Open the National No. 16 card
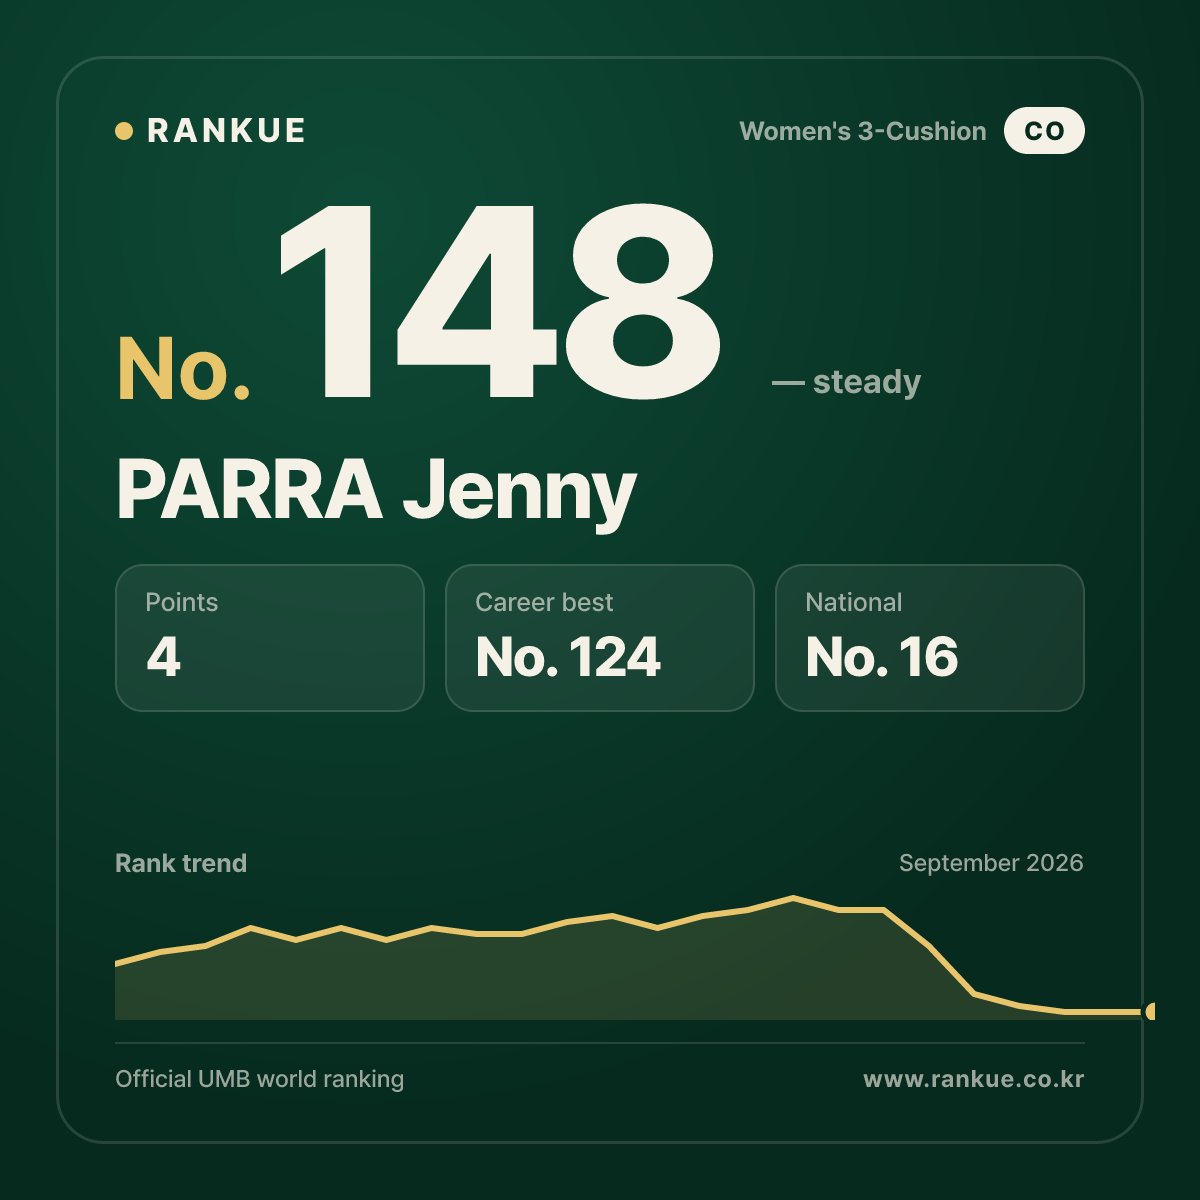1200x1200 pixels. pos(930,638)
